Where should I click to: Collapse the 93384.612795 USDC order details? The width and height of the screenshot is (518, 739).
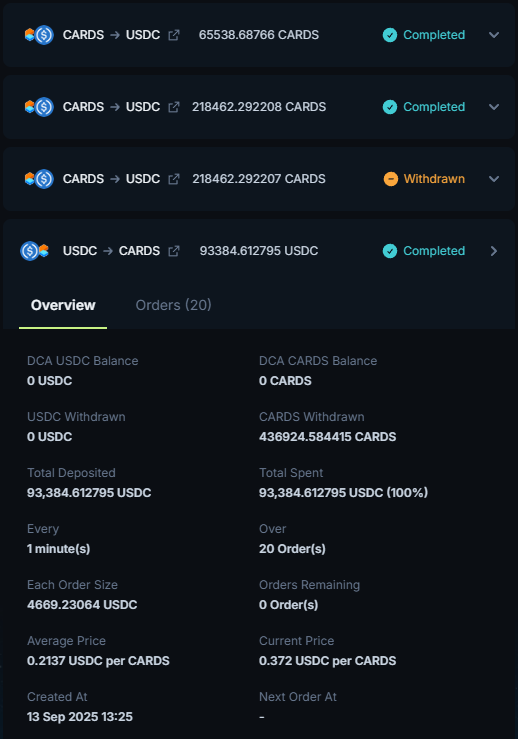(494, 251)
